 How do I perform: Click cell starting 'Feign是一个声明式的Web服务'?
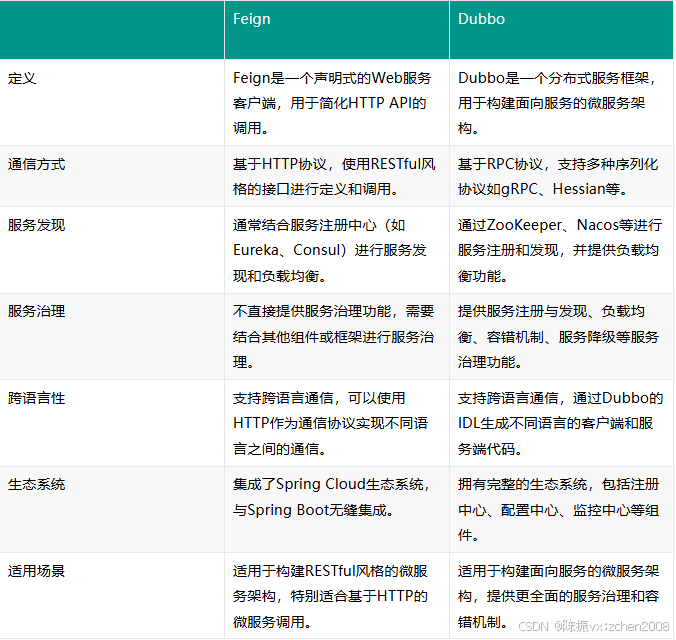pyautogui.click(x=337, y=103)
